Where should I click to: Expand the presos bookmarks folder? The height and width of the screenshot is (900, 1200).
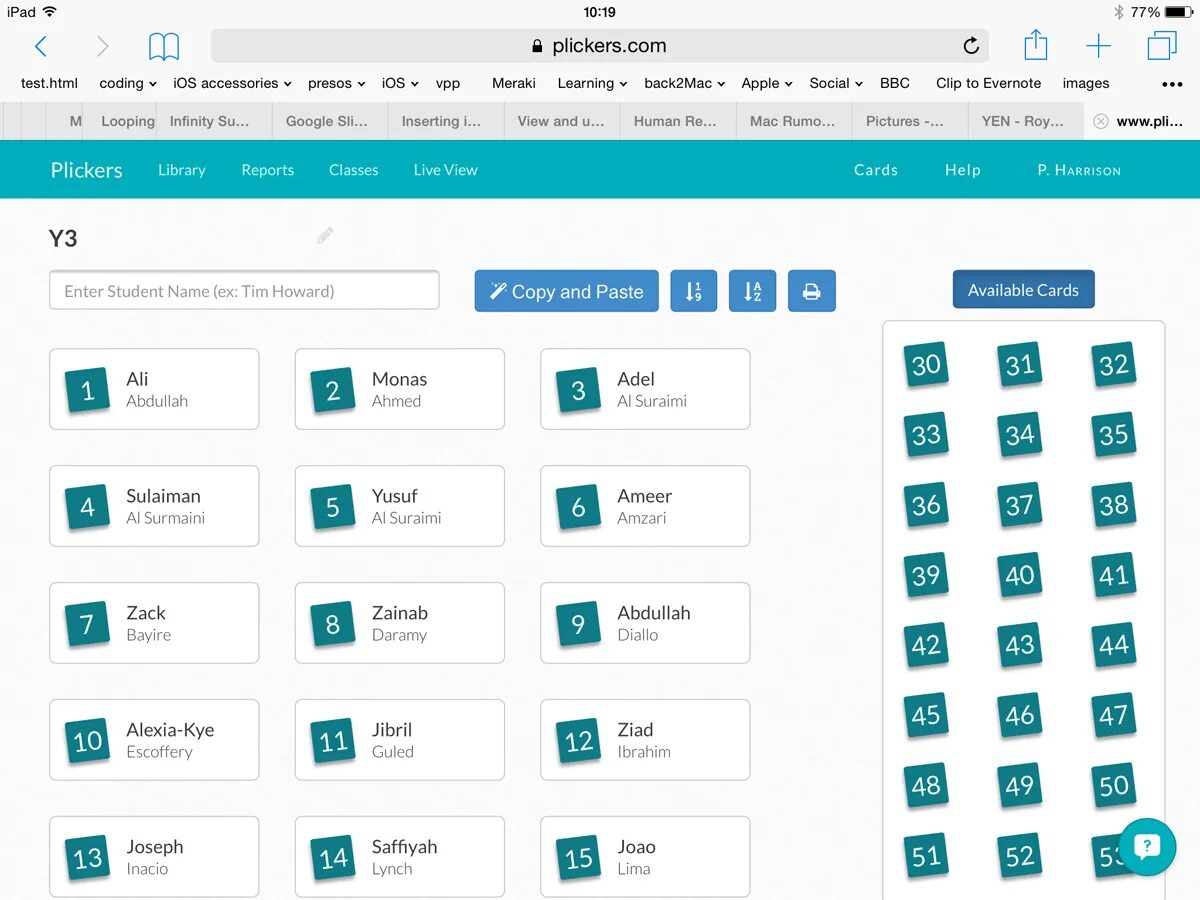pos(337,83)
